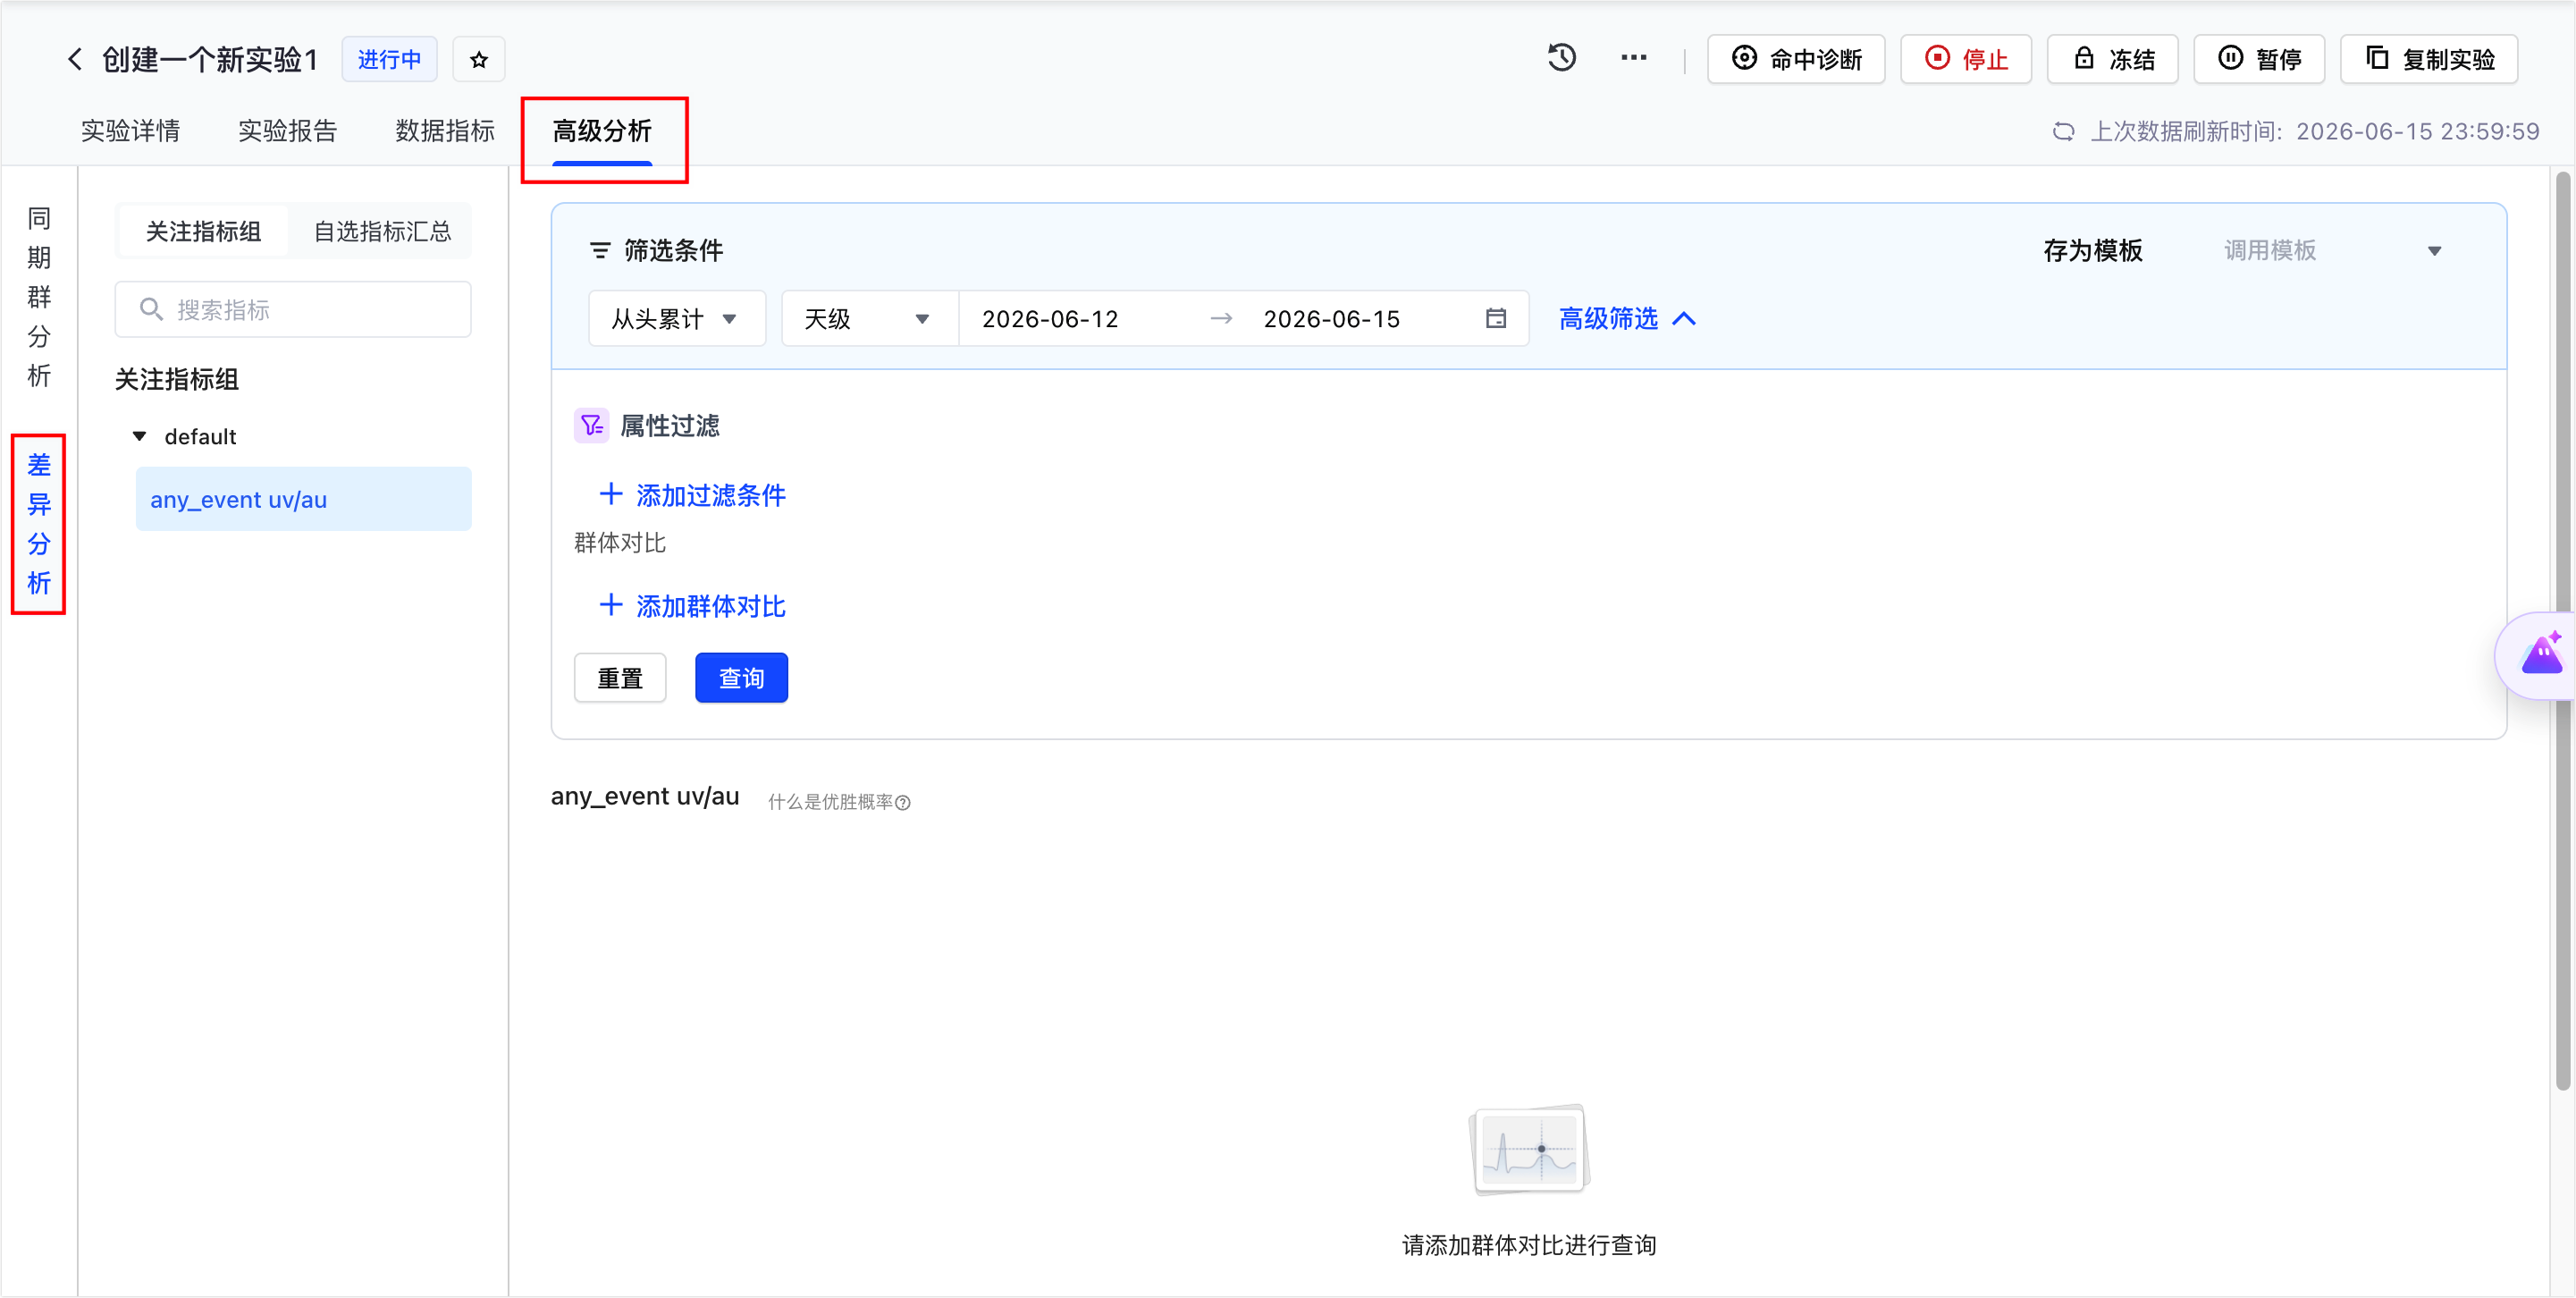Viewport: 2576px width, 1298px height.
Task: Click the end date 2026-06-15
Action: point(1331,319)
